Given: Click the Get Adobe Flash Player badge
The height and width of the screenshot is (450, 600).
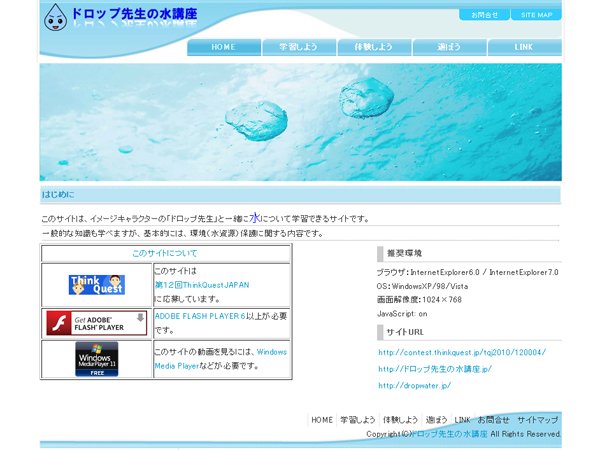Looking at the screenshot, I should [96, 323].
